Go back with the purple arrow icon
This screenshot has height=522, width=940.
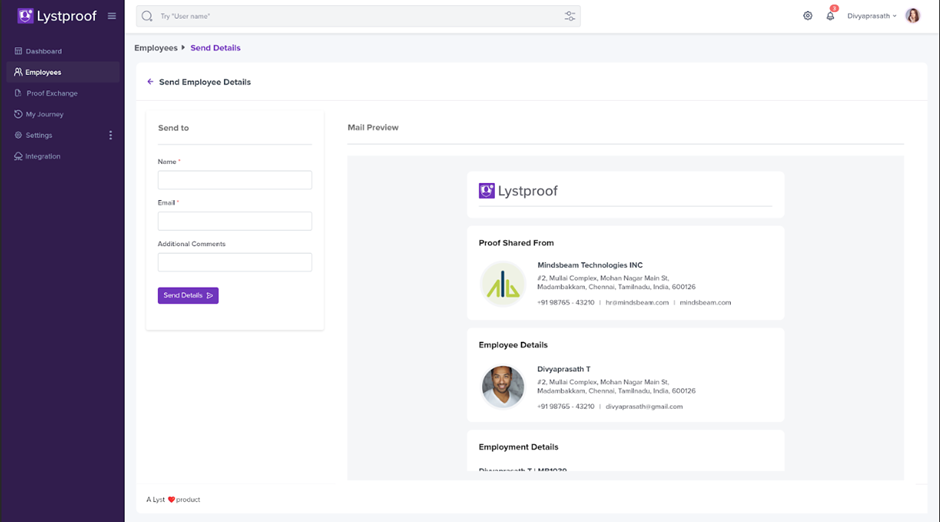[x=150, y=82]
